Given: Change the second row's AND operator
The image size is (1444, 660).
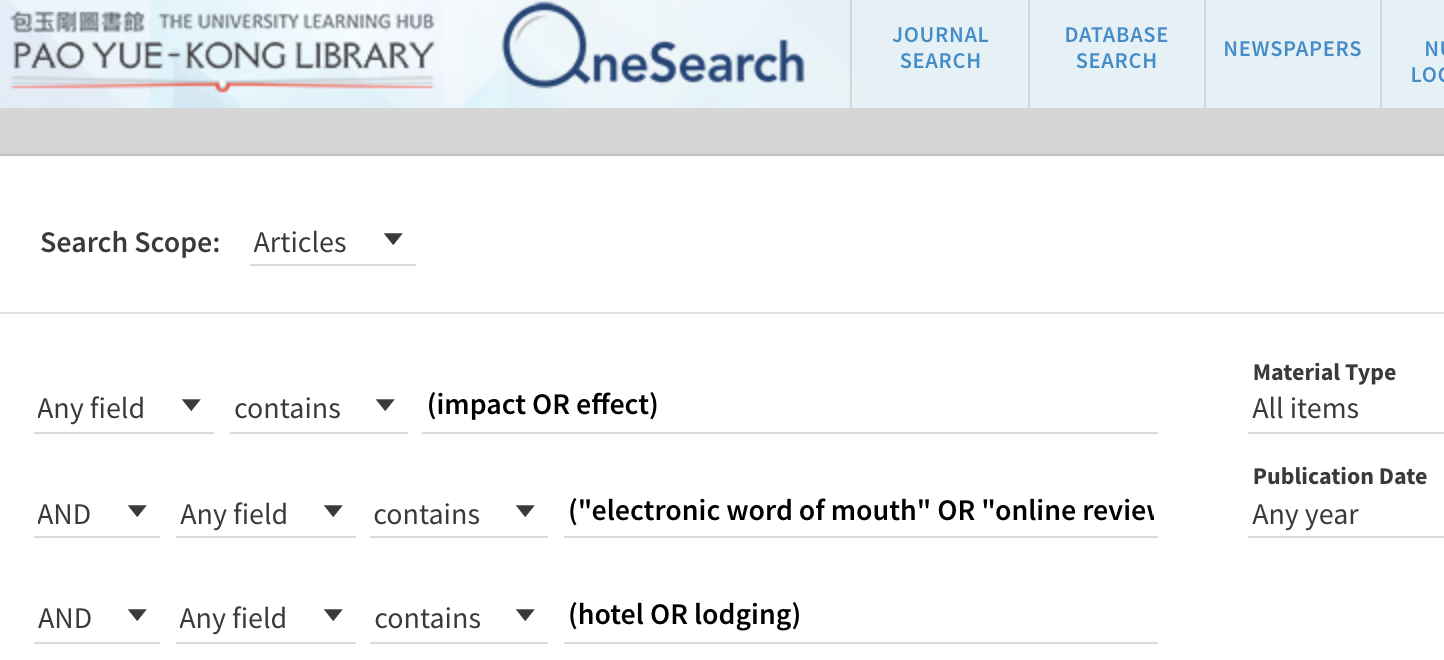Looking at the screenshot, I should (x=96, y=514).
